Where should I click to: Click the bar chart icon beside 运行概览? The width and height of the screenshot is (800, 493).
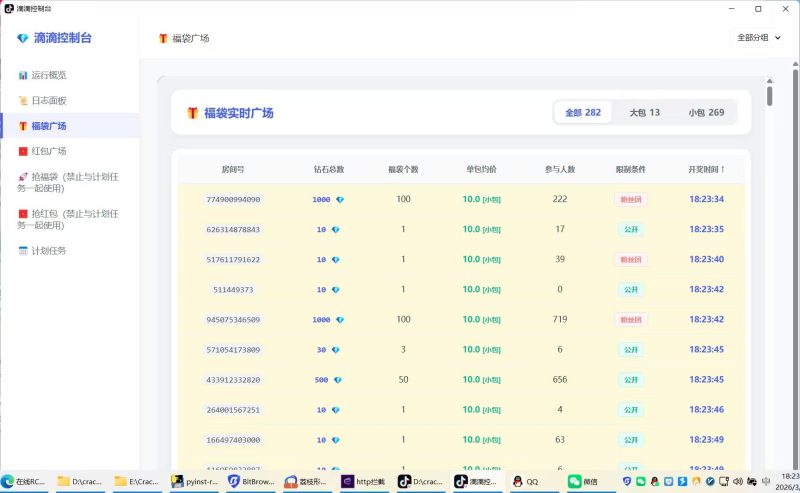pos(23,76)
